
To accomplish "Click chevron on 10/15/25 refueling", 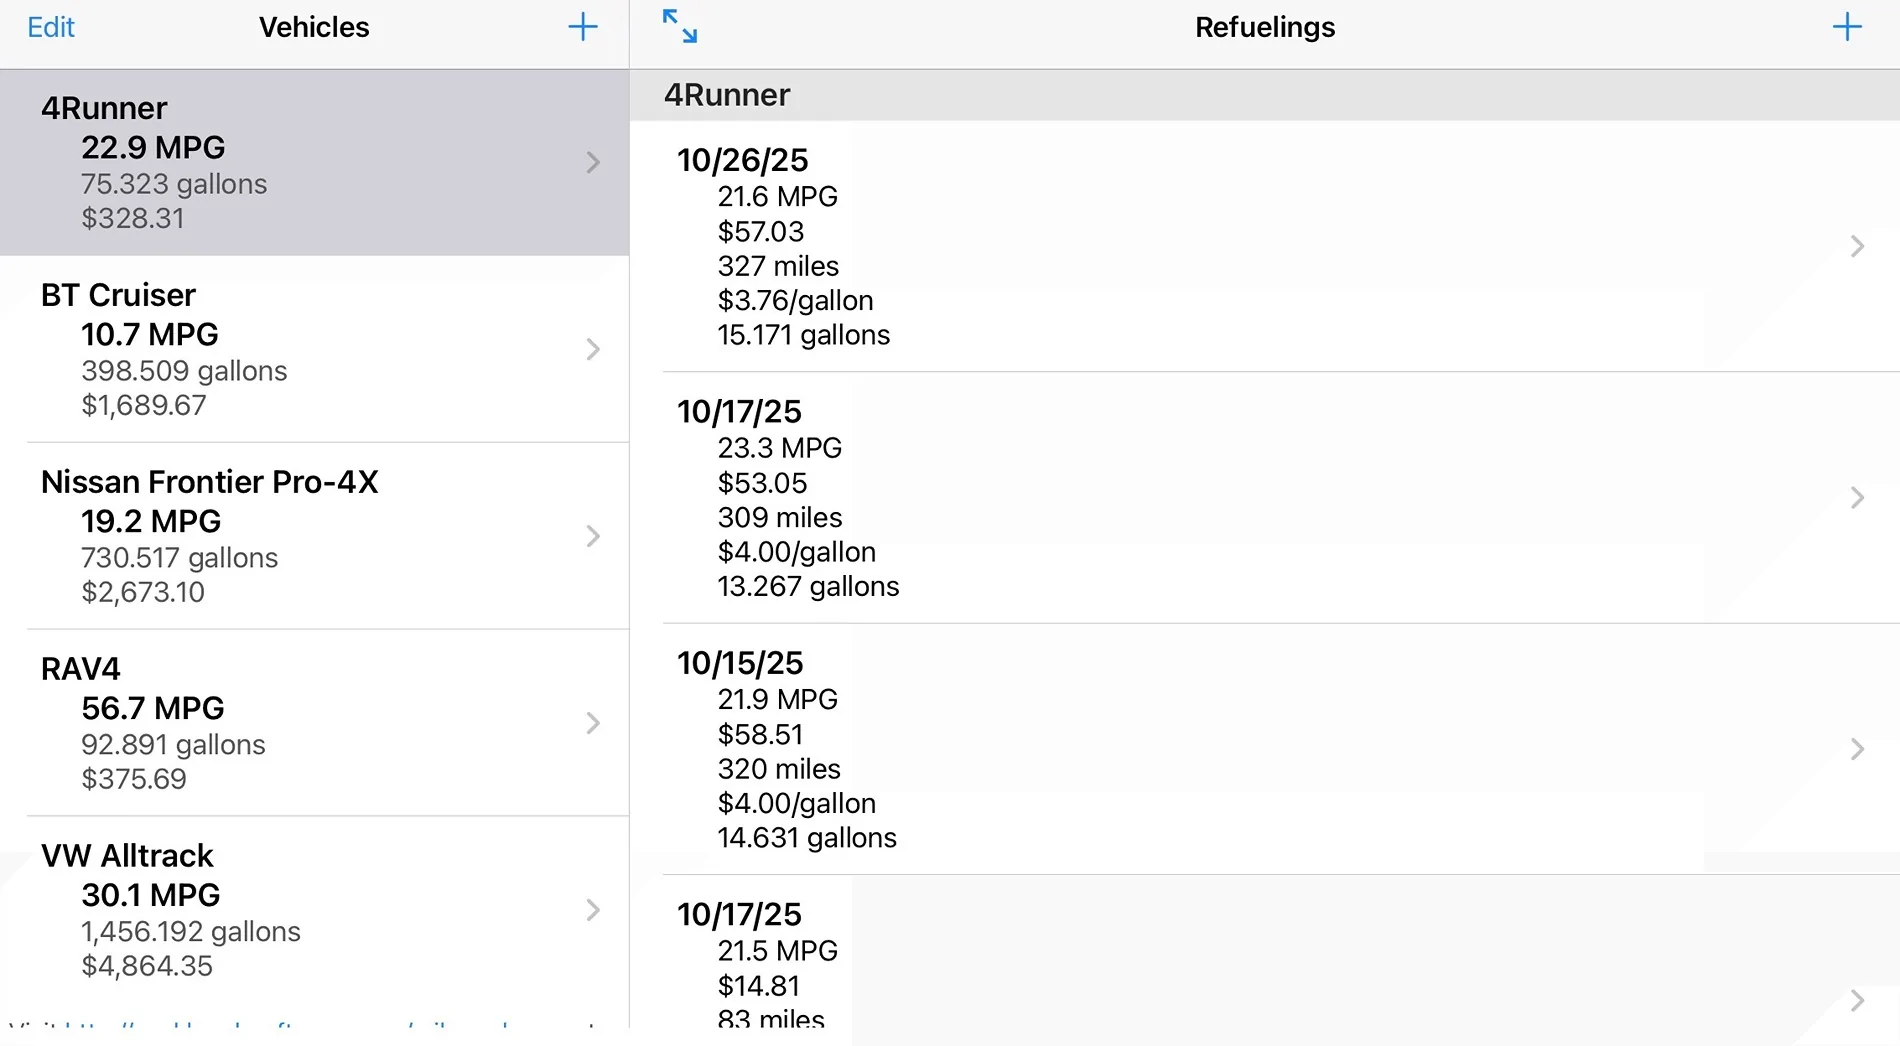I will (x=1857, y=749).
